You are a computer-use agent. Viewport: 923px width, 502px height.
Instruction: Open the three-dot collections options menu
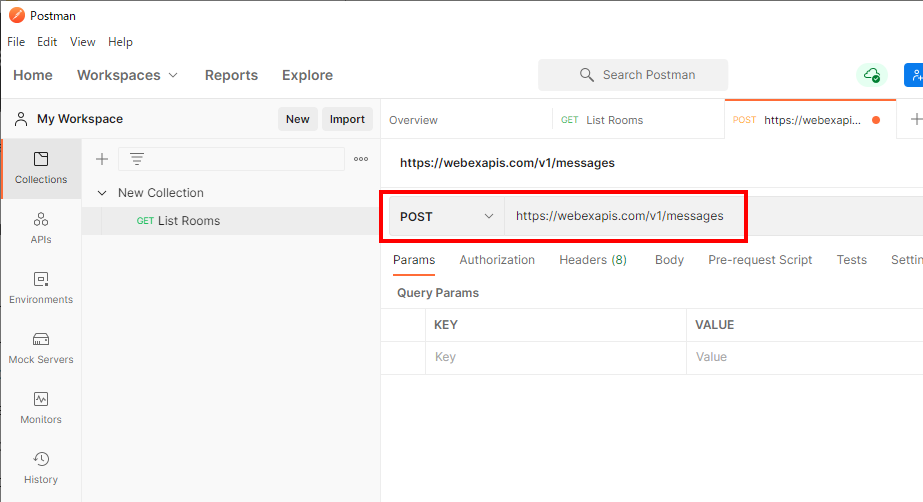tap(361, 159)
